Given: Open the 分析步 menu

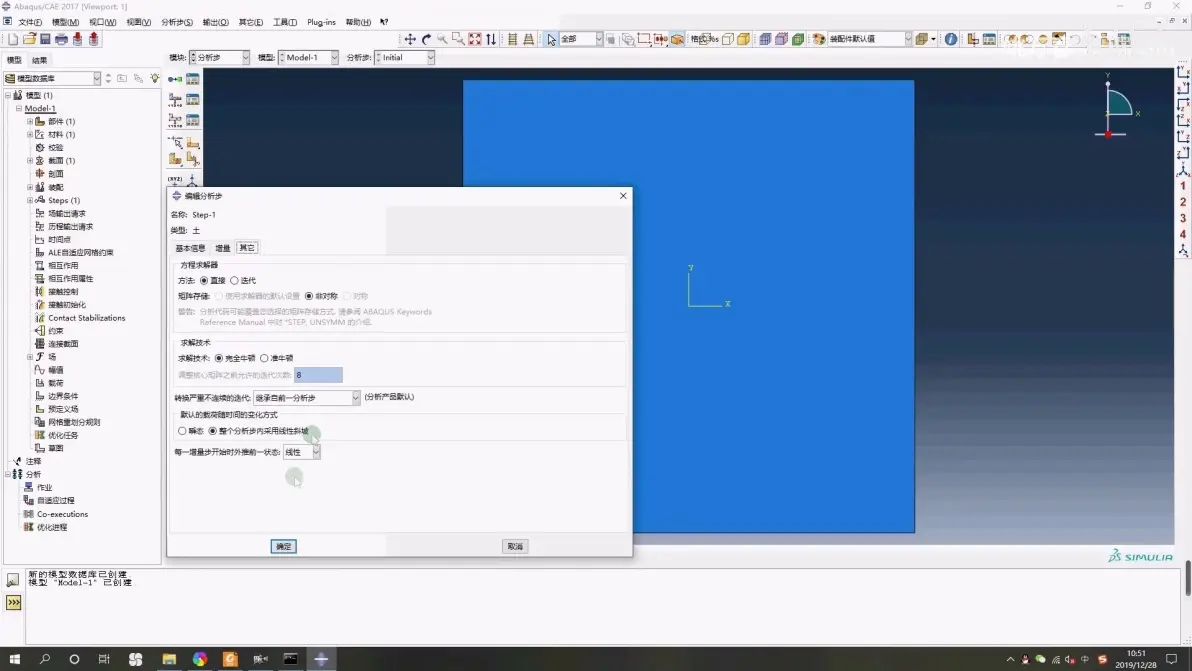Looking at the screenshot, I should tap(176, 22).
